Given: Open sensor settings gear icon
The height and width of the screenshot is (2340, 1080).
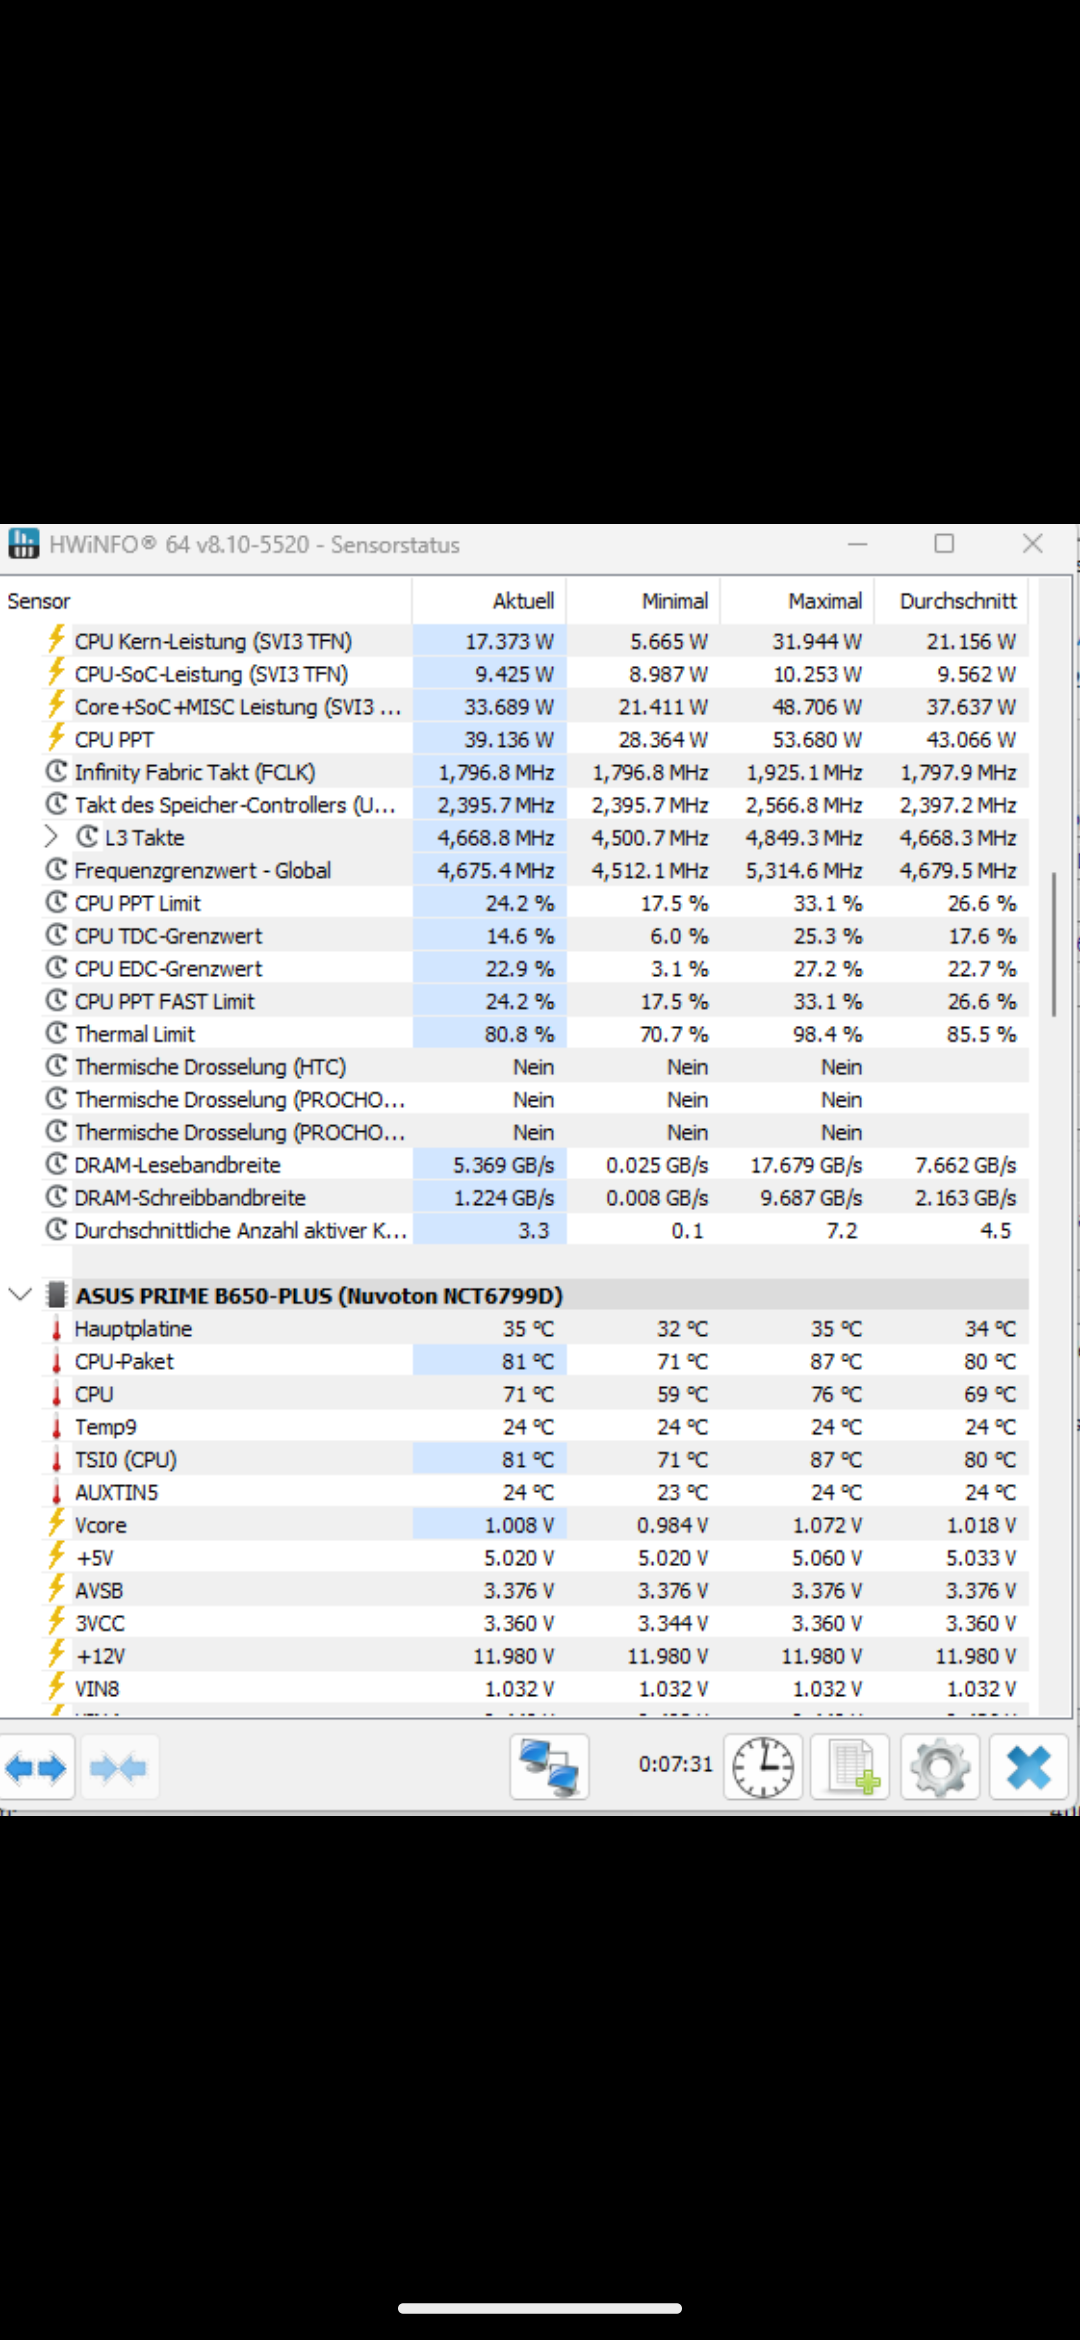Looking at the screenshot, I should tap(940, 1767).
